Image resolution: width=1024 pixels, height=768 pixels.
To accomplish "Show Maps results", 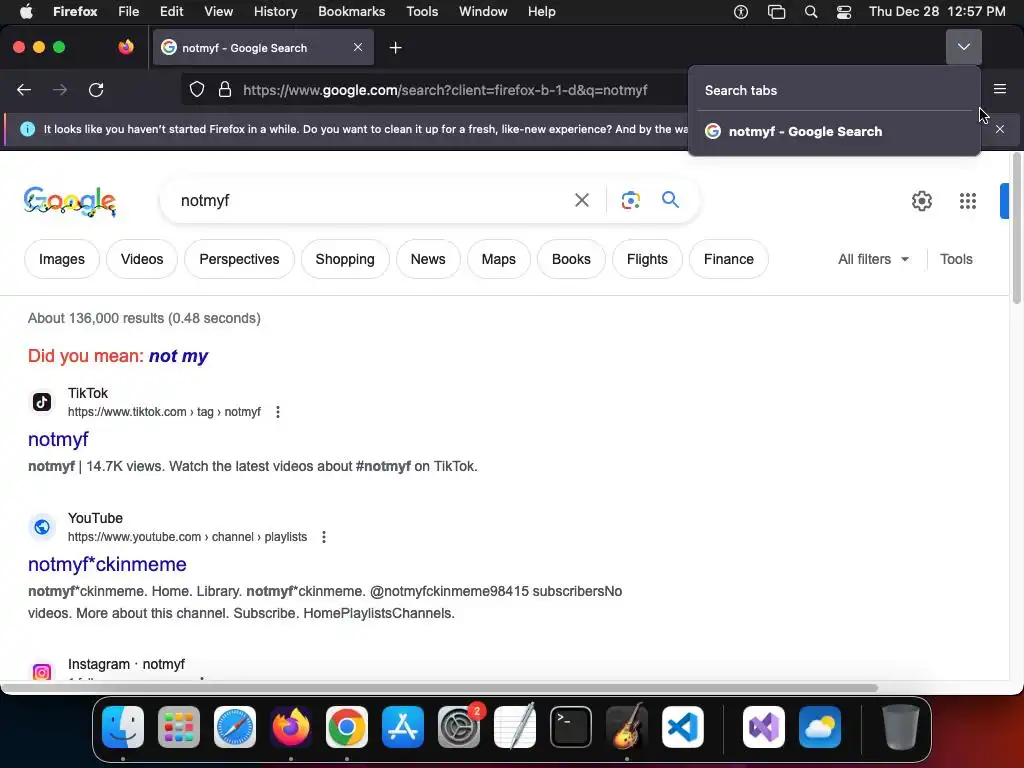I will pyautogui.click(x=498, y=259).
